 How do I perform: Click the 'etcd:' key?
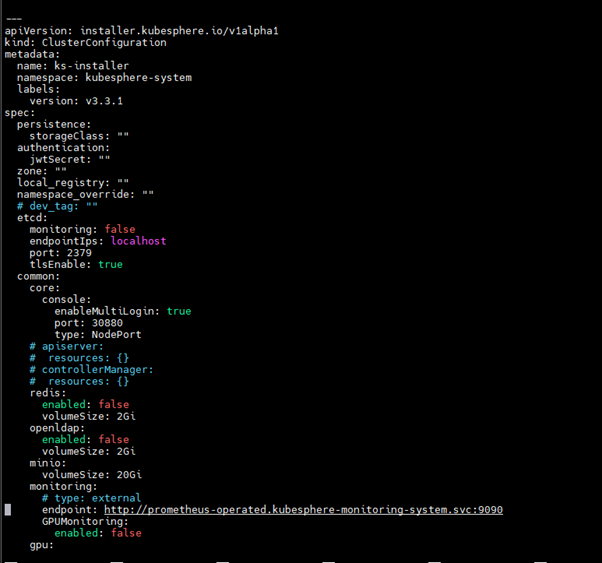[32, 218]
